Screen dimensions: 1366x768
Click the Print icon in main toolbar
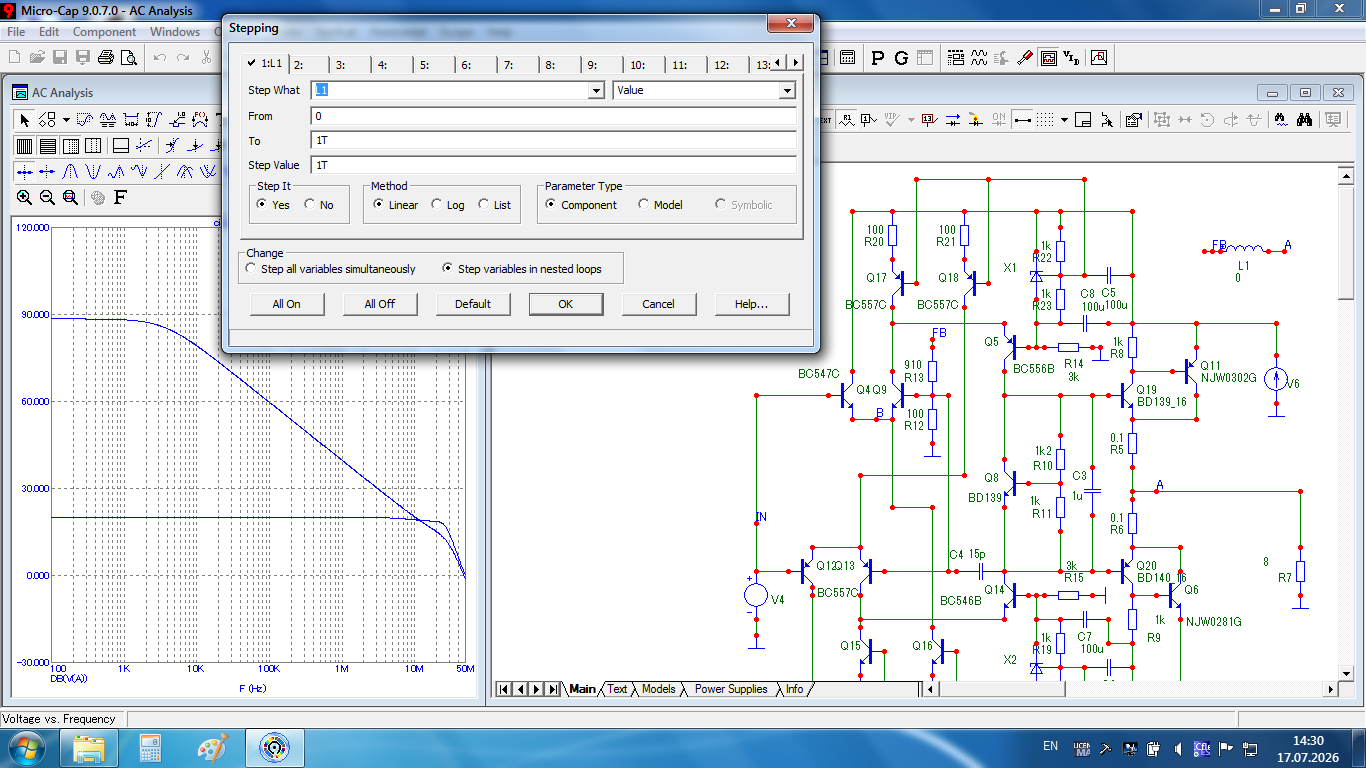click(x=105, y=58)
